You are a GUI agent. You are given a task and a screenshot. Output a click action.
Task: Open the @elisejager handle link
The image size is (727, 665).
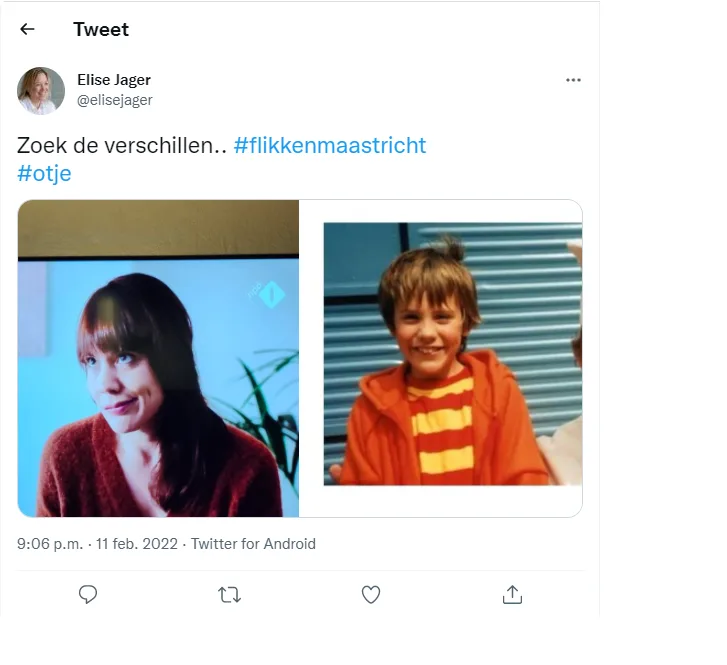tap(115, 100)
